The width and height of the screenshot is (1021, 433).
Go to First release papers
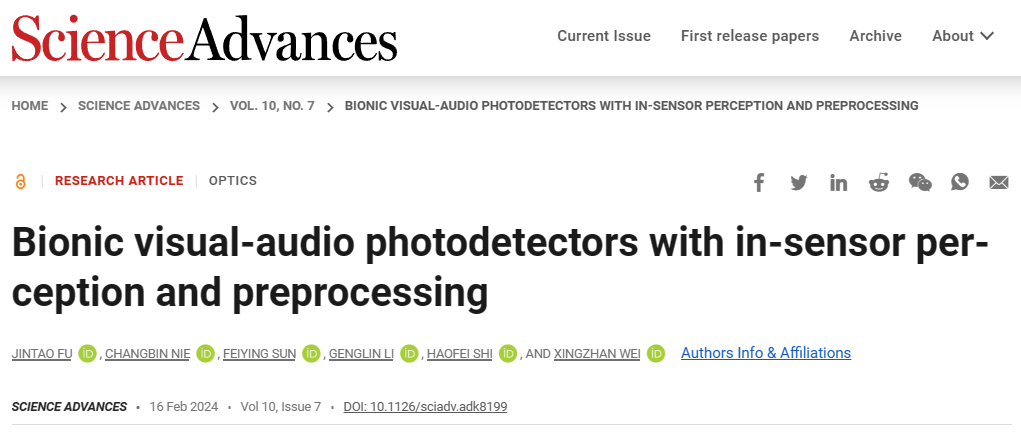pyautogui.click(x=750, y=36)
